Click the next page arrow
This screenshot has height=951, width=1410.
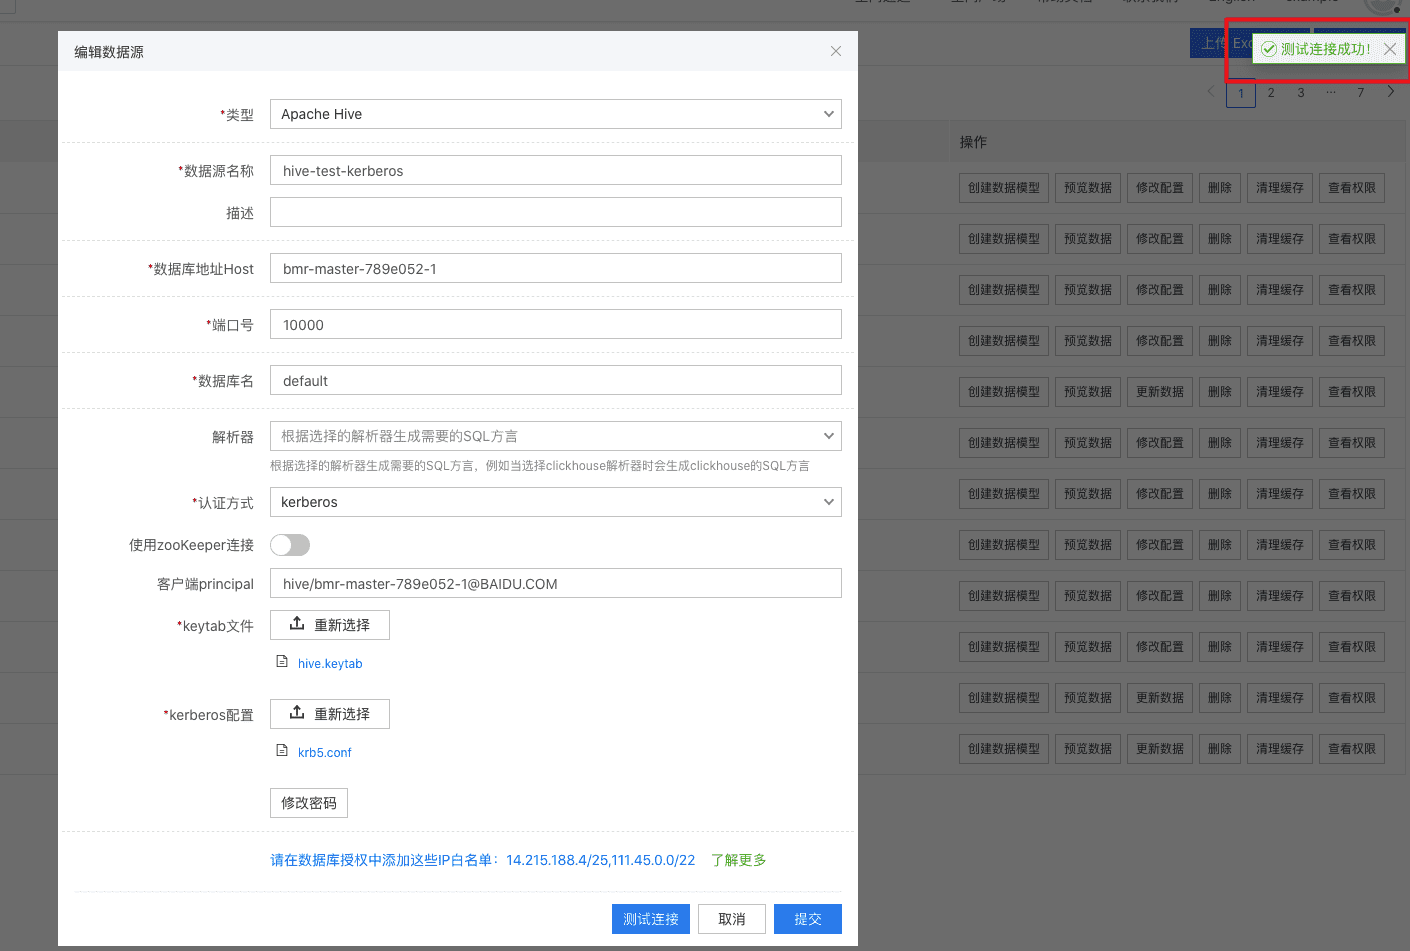[1391, 91]
